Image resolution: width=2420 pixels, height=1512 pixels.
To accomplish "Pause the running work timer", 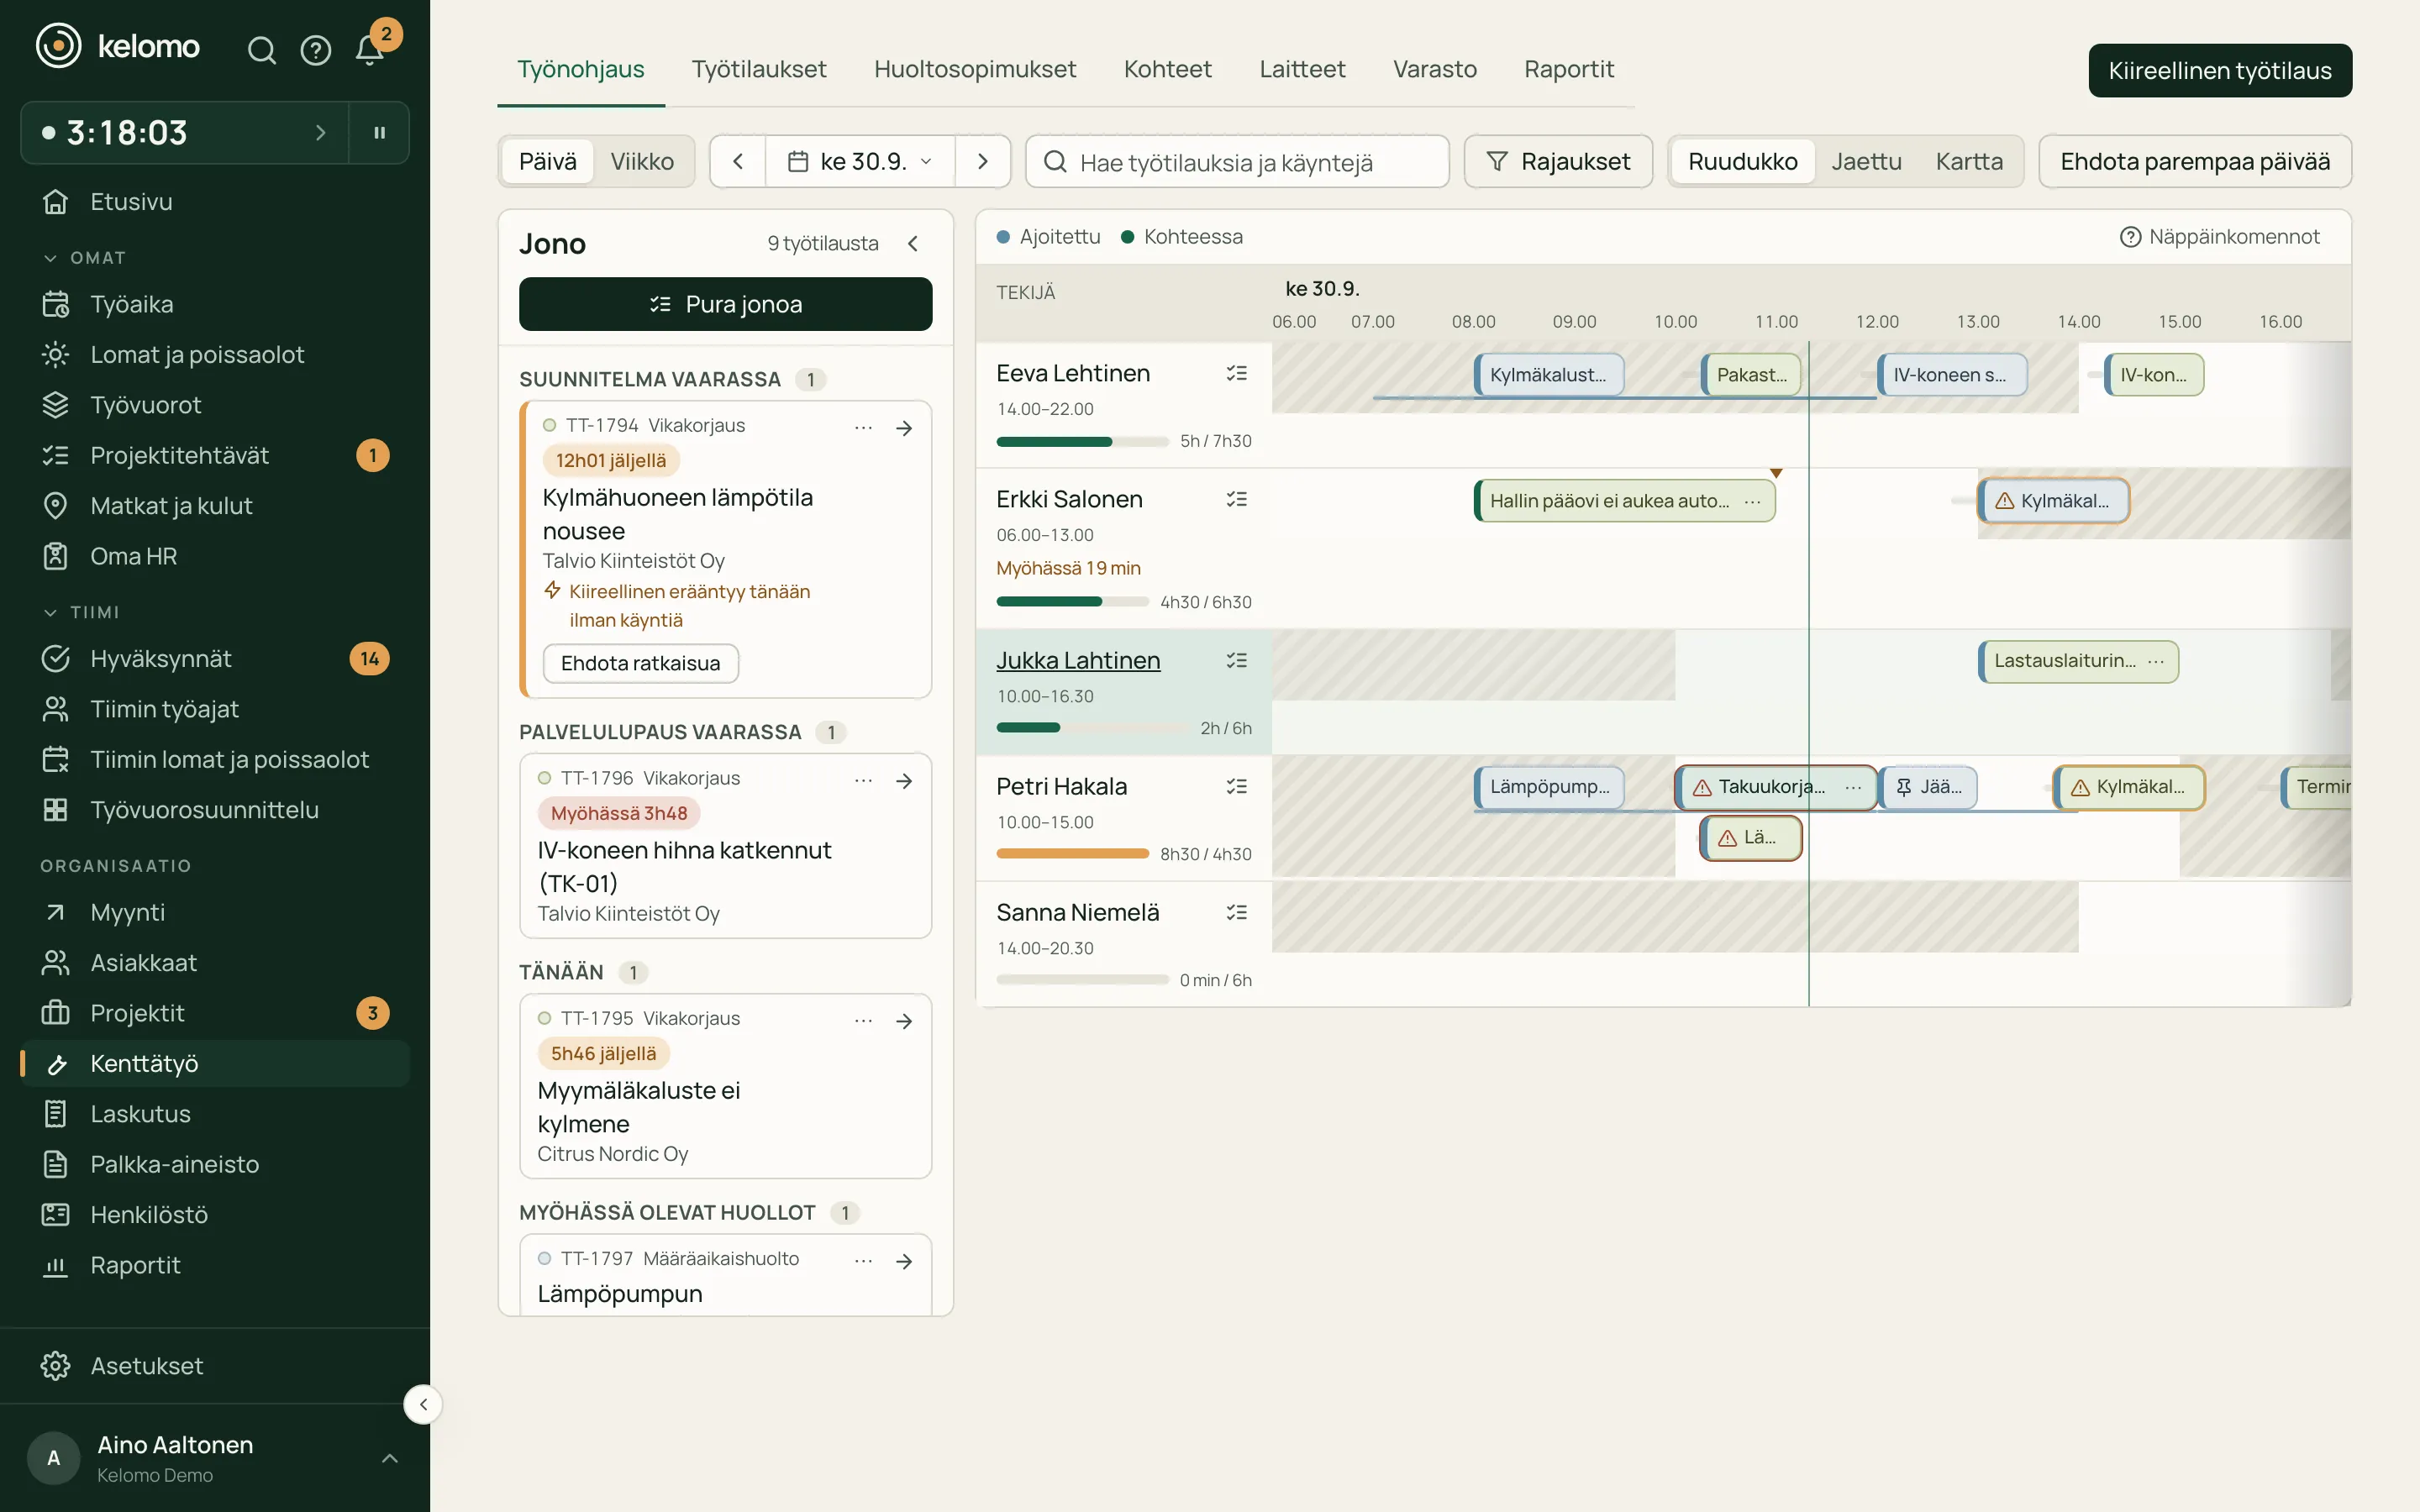I will coord(379,132).
